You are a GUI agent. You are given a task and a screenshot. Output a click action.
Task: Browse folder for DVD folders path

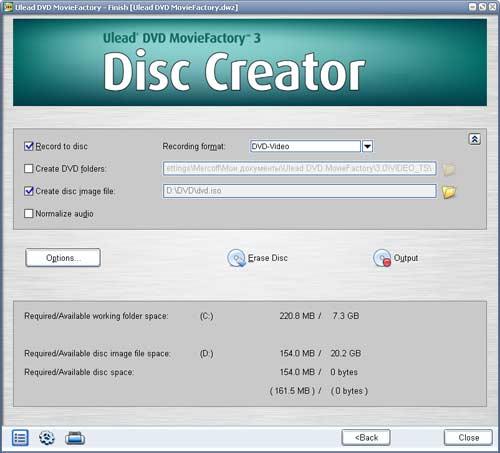449,169
